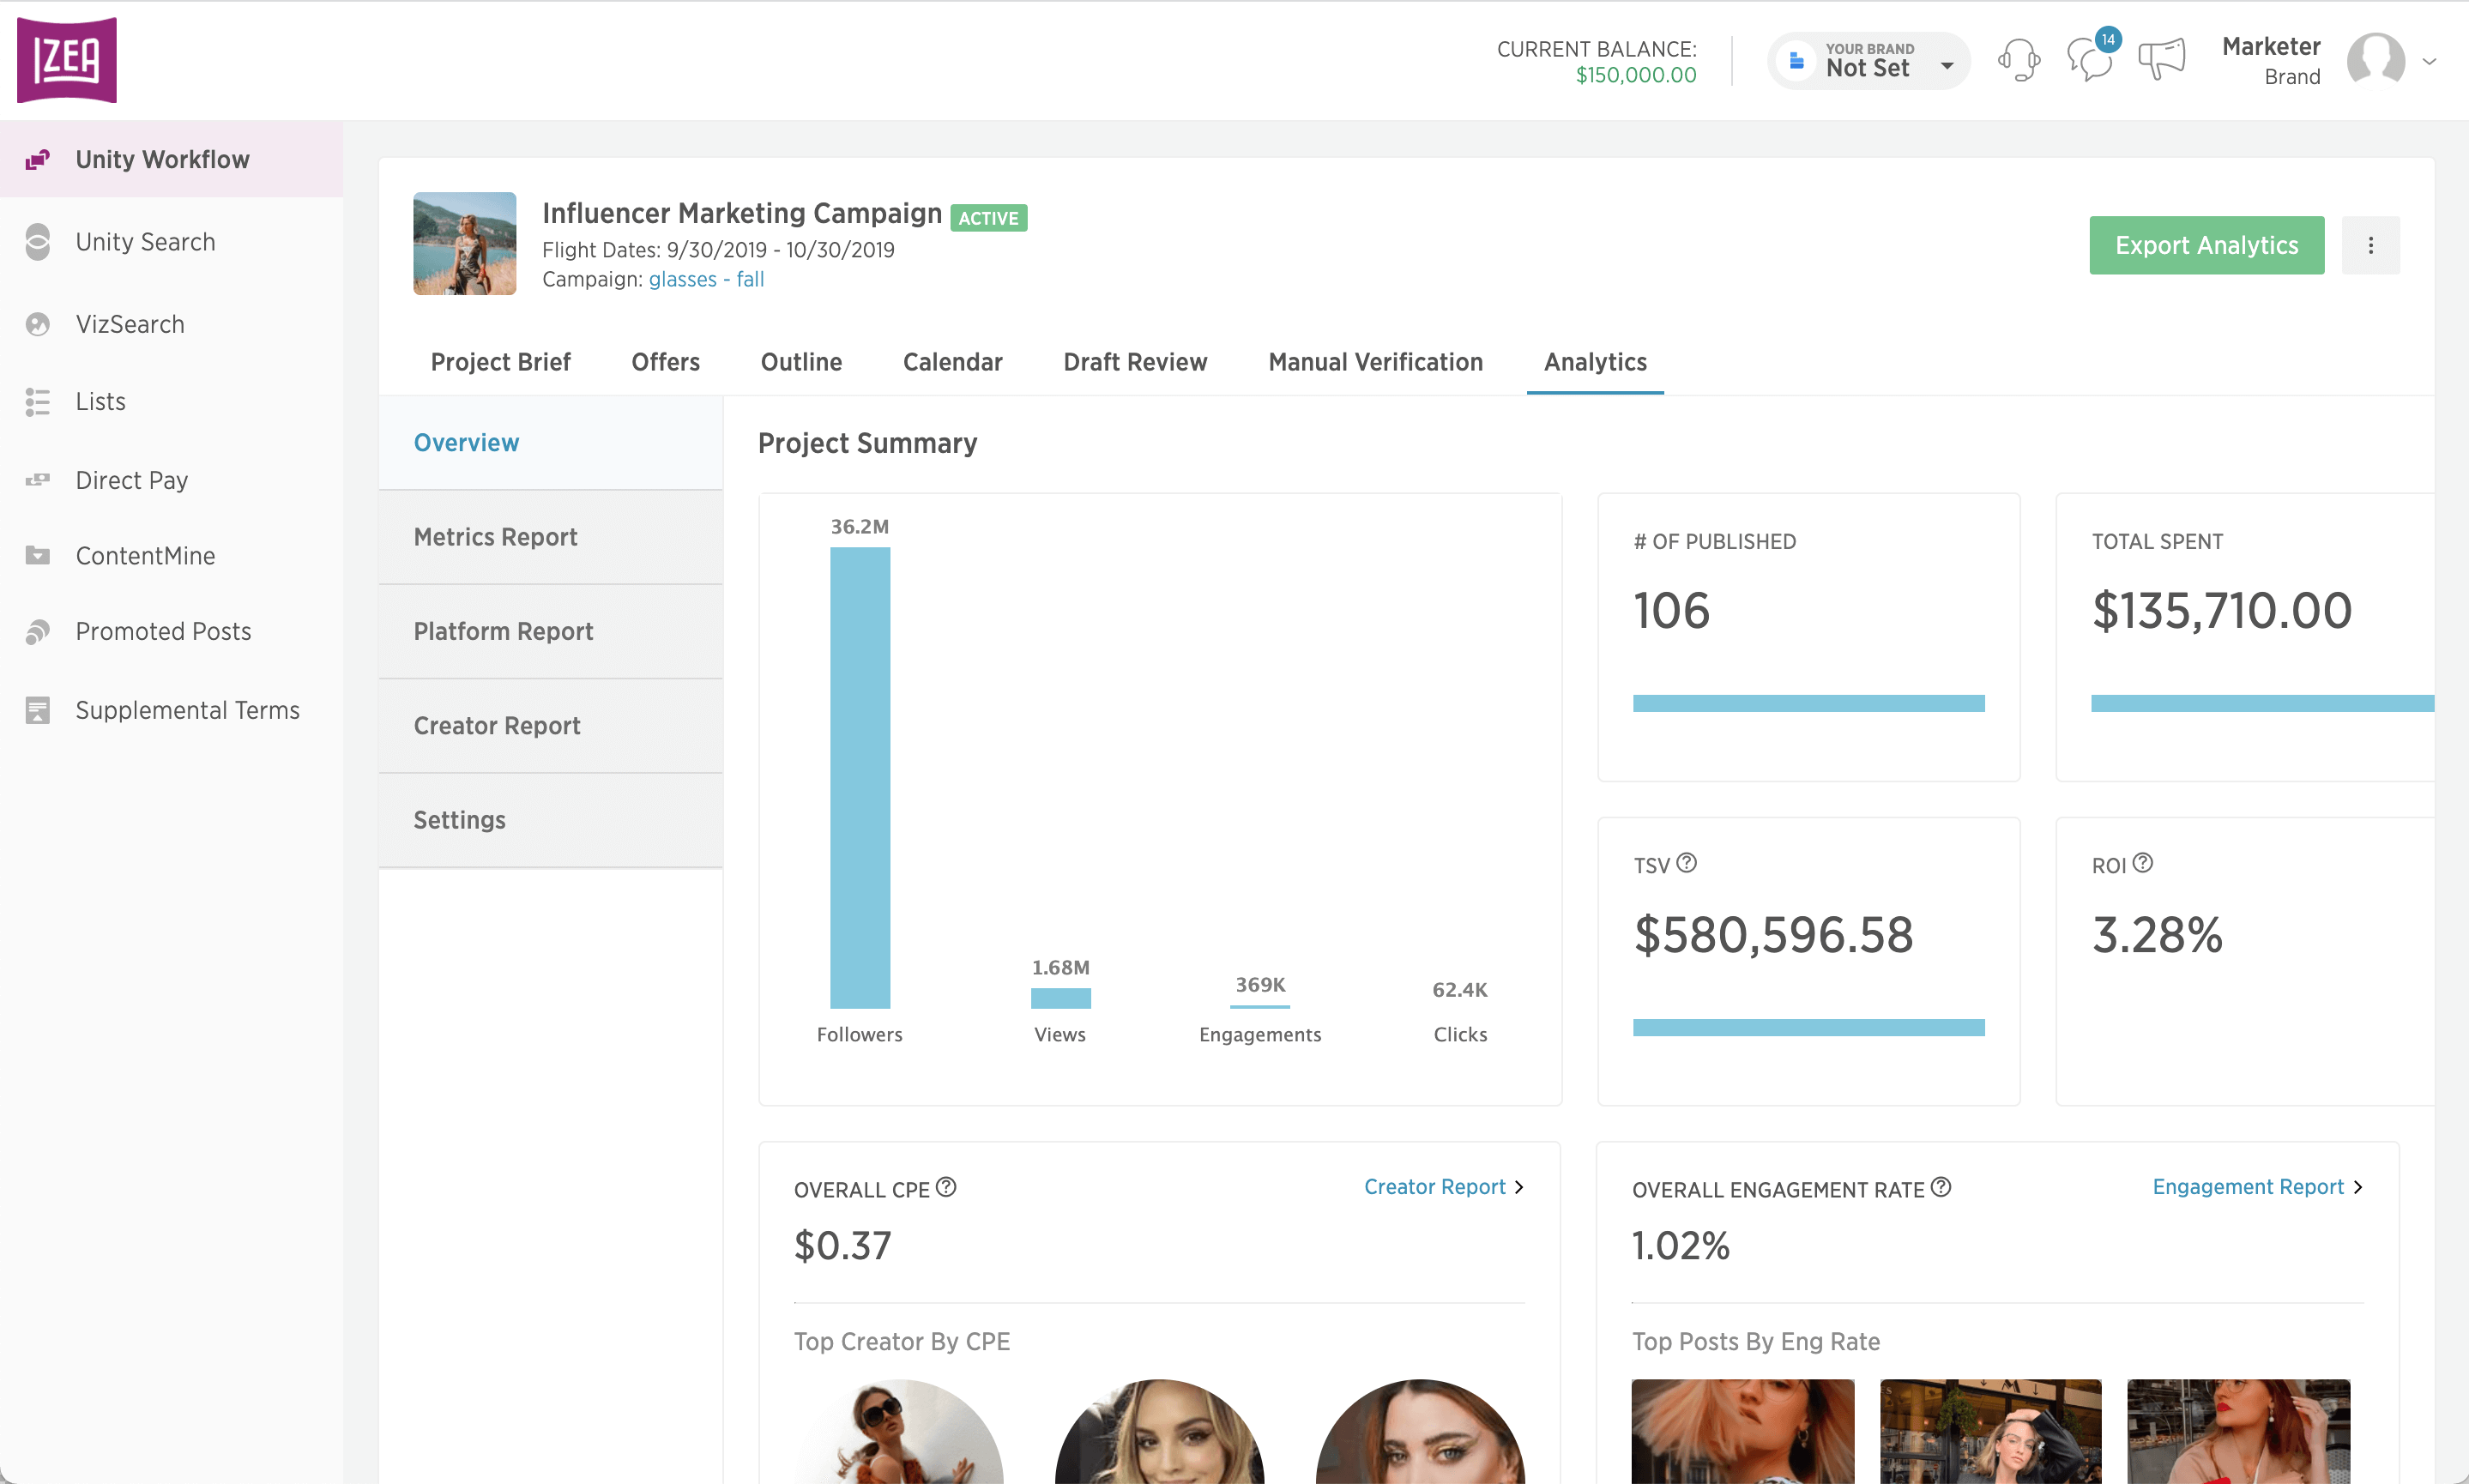The height and width of the screenshot is (1484, 2469).
Task: Open Unity Workflow icon in sidebar
Action: tap(38, 160)
